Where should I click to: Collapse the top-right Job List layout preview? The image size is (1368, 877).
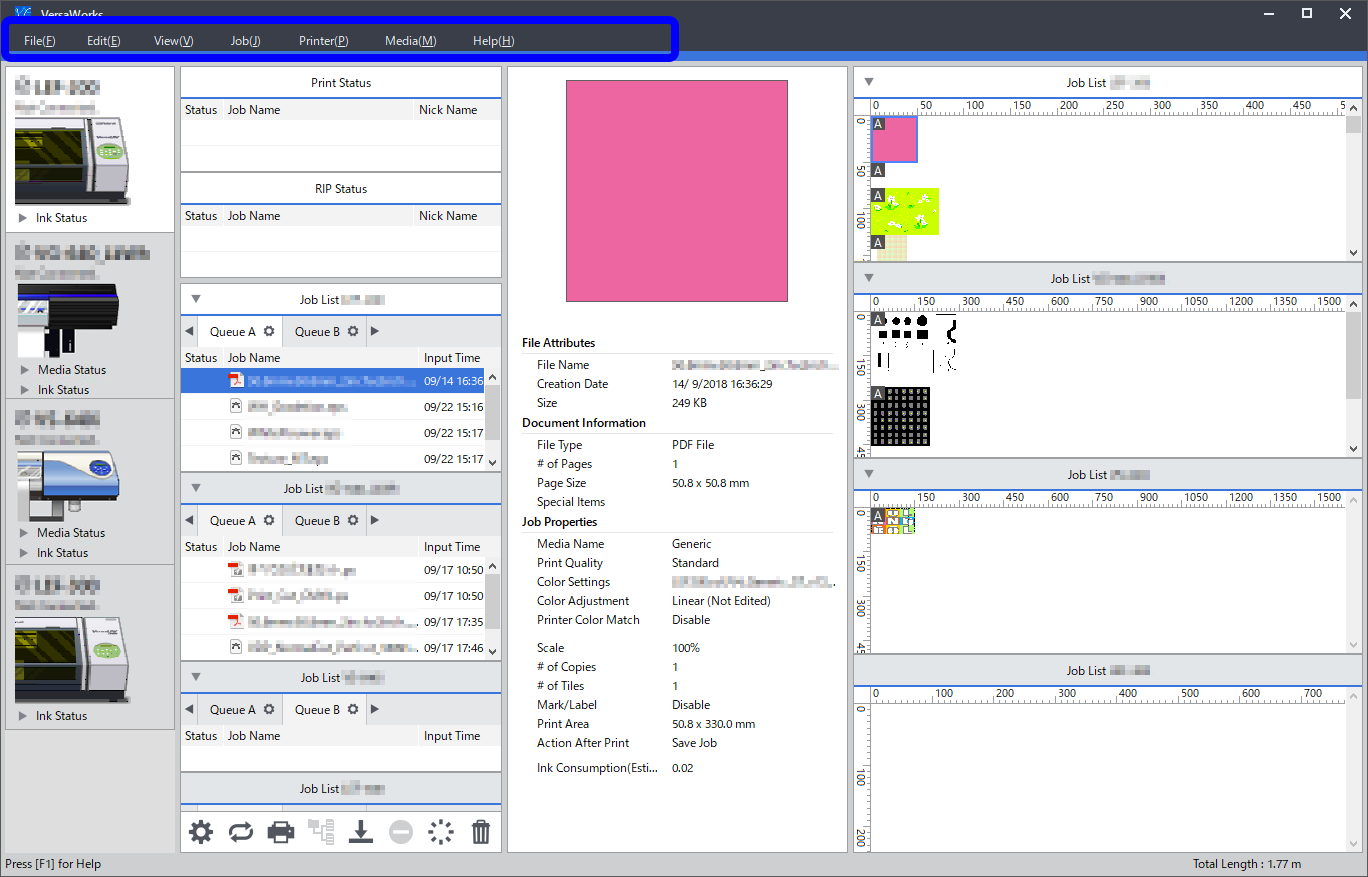[x=868, y=82]
